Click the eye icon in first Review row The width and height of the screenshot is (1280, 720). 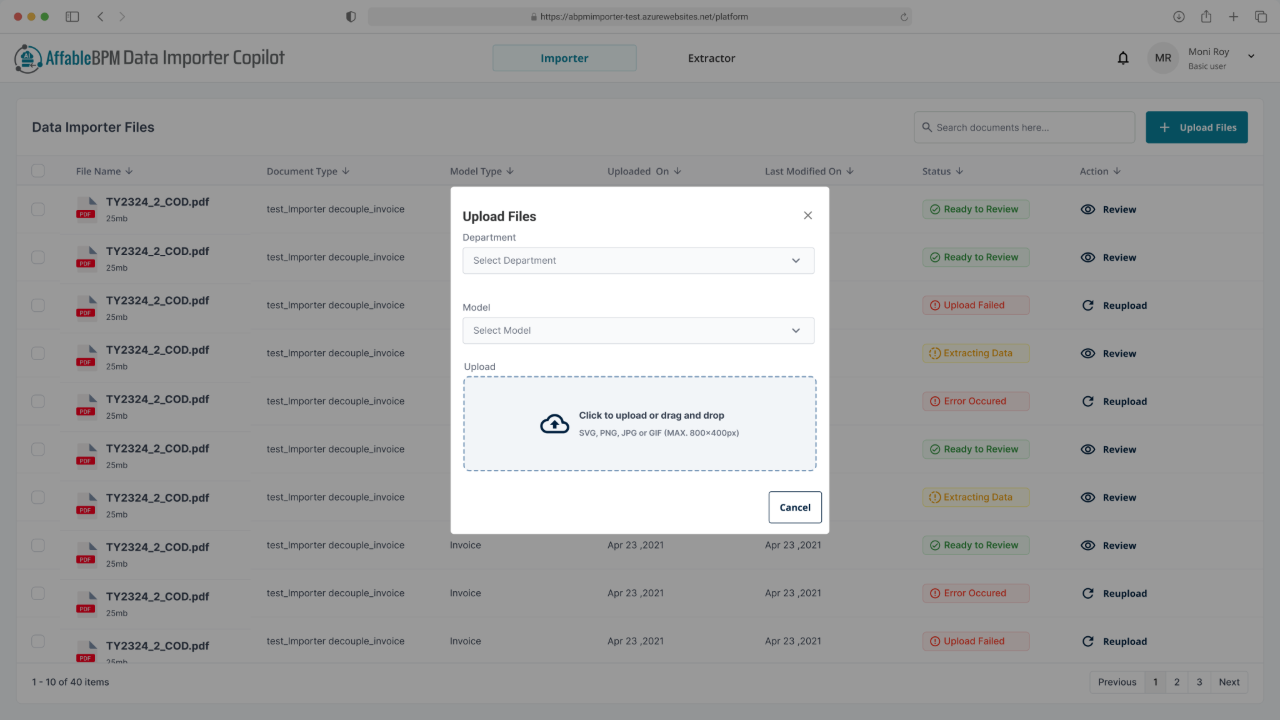coord(1088,210)
